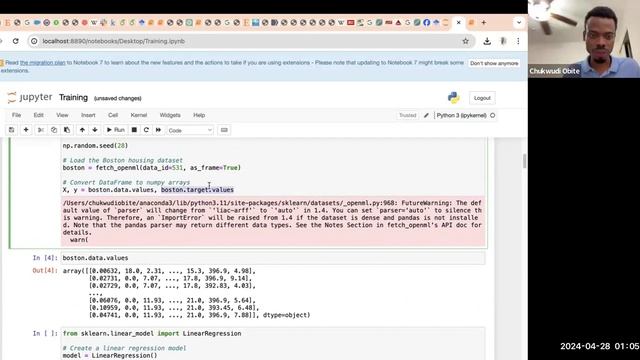The height and width of the screenshot is (360, 640).
Task: Cut selected cells with the scissors icon
Action: pos(40,130)
